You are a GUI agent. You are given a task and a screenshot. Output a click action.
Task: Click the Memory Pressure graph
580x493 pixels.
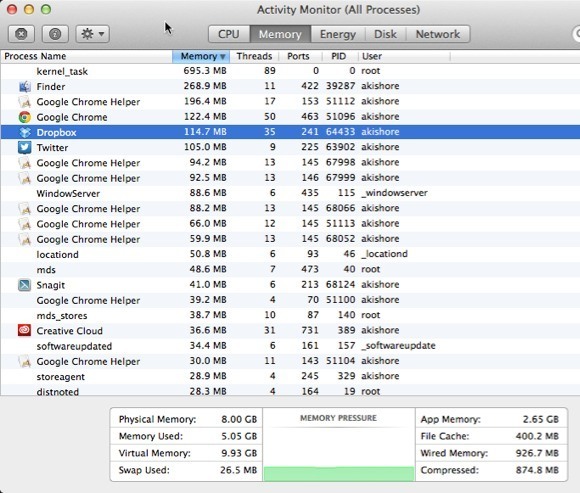point(338,445)
